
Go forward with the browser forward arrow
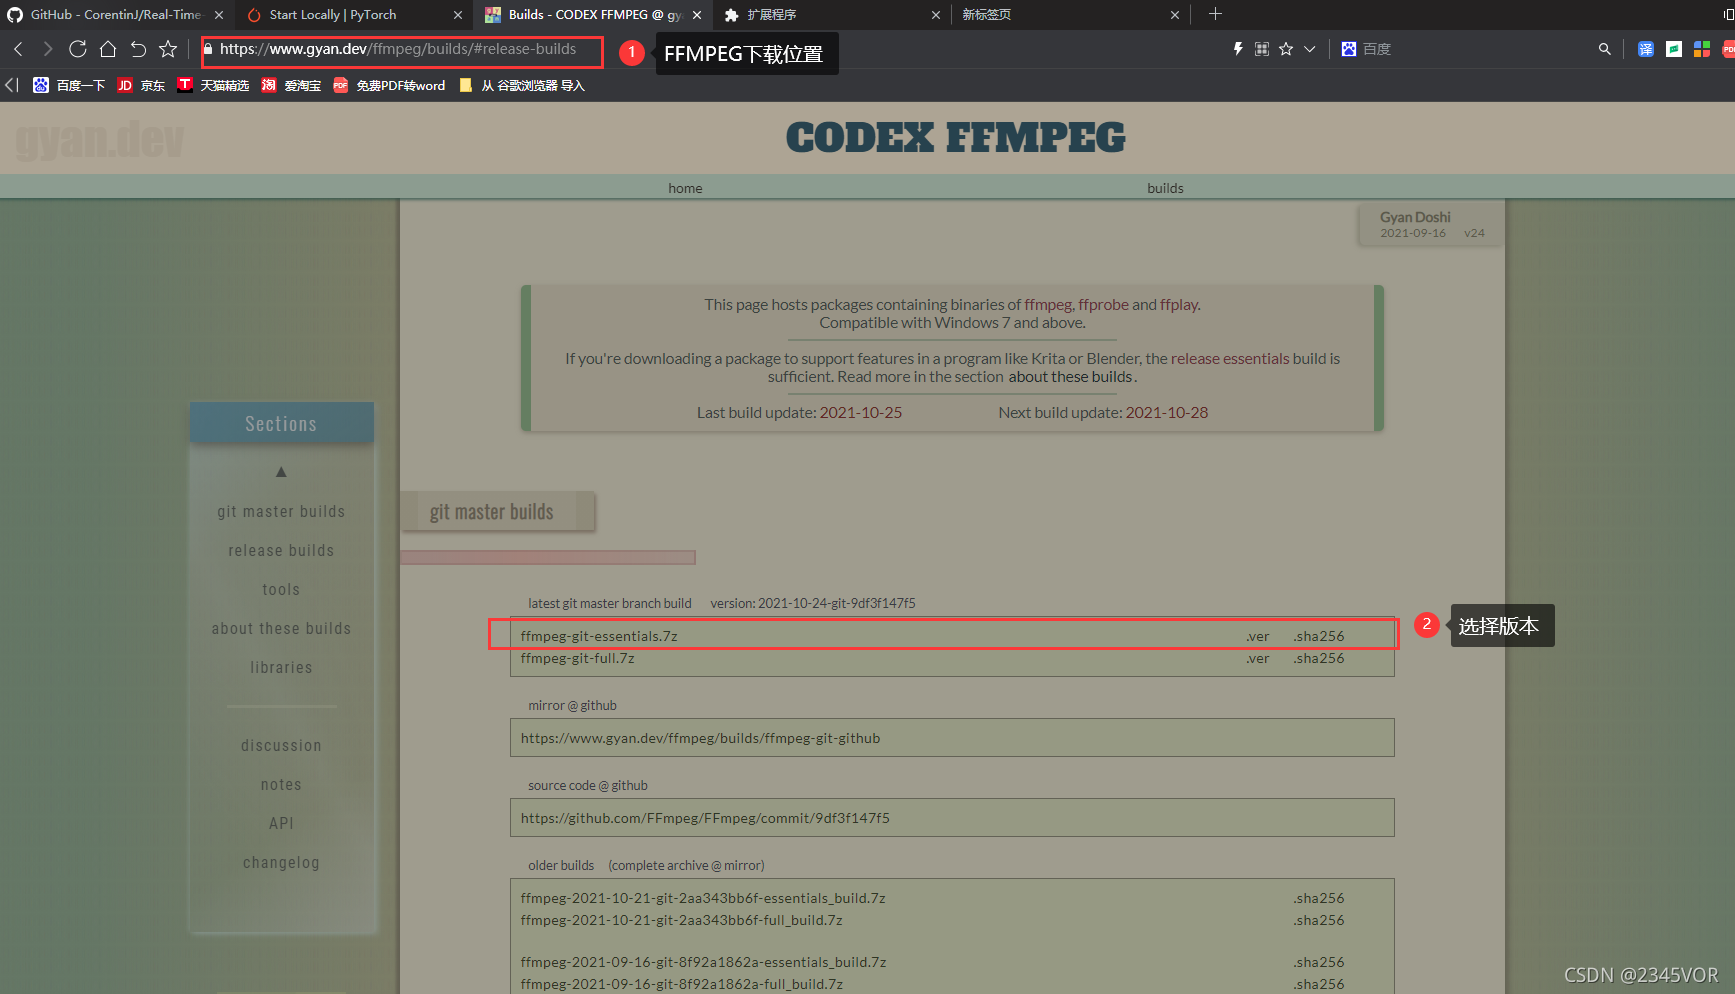coord(47,49)
